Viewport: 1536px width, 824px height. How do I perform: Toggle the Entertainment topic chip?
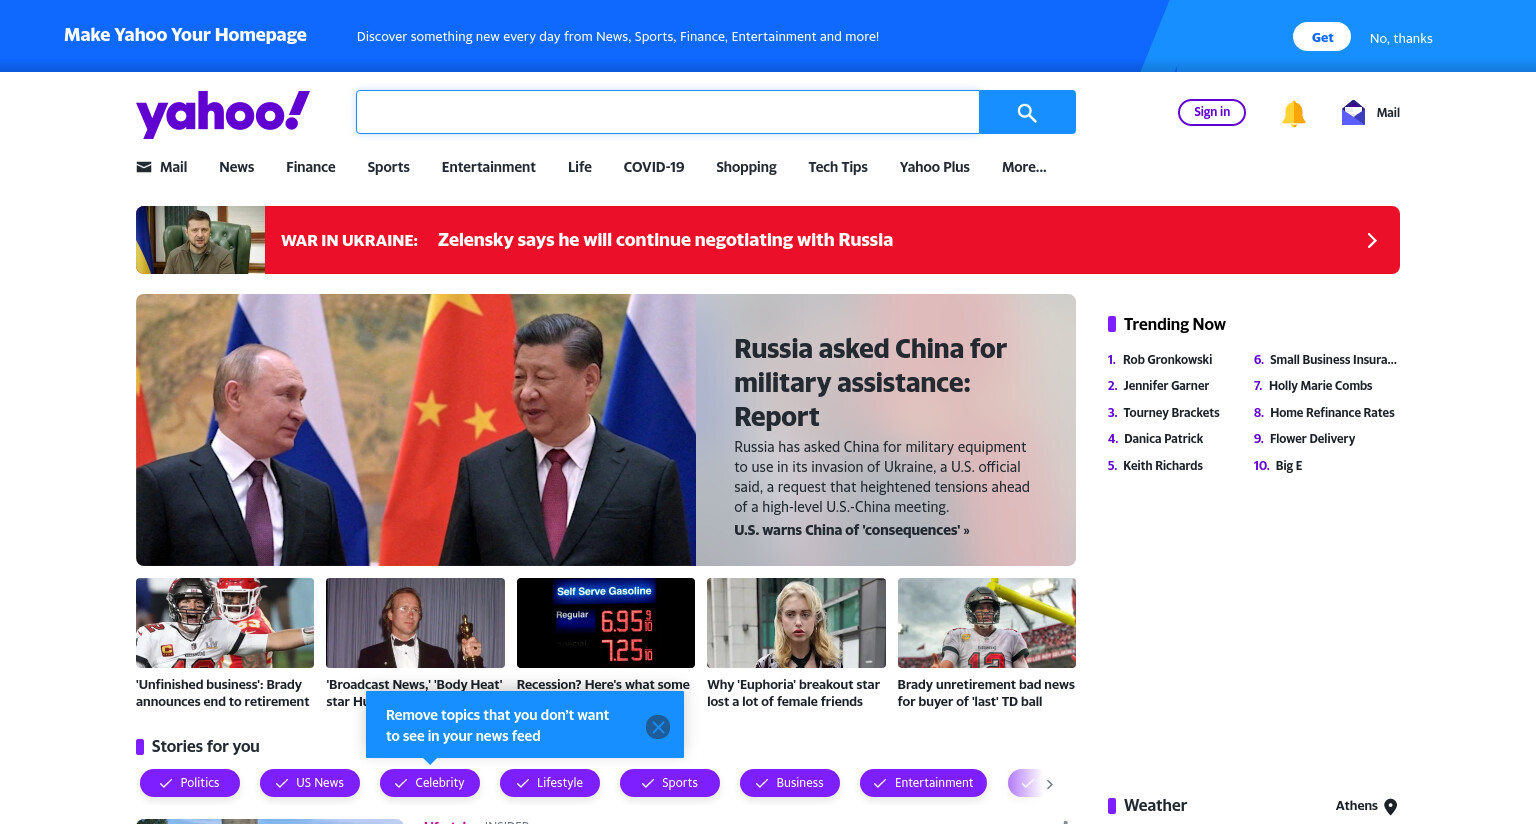tap(923, 783)
